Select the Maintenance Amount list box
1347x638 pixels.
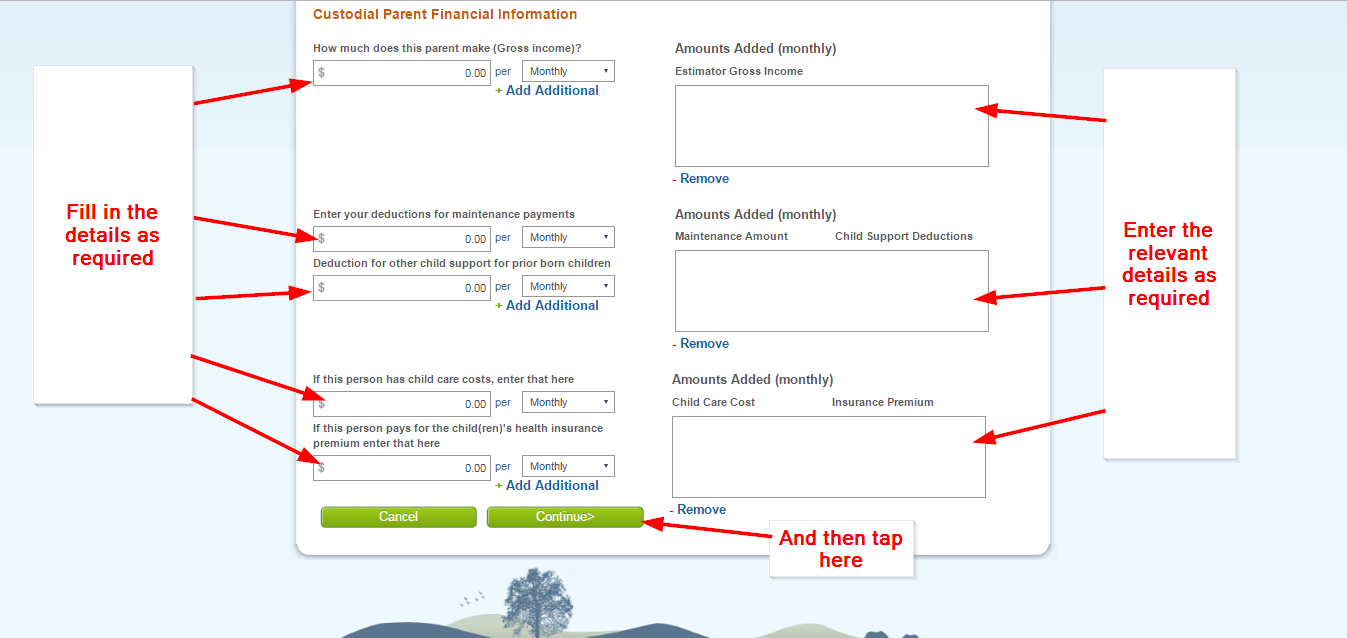click(832, 291)
